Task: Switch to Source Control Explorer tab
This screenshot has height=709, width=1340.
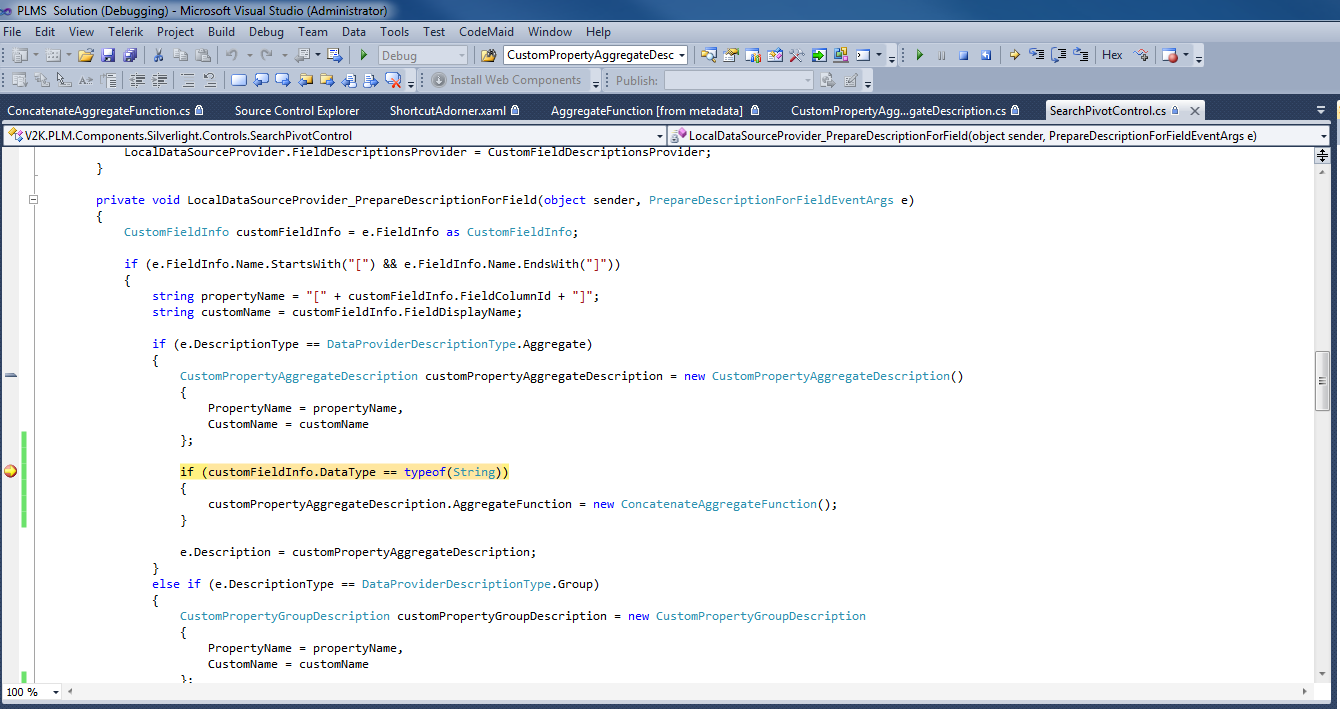Action: (297, 110)
